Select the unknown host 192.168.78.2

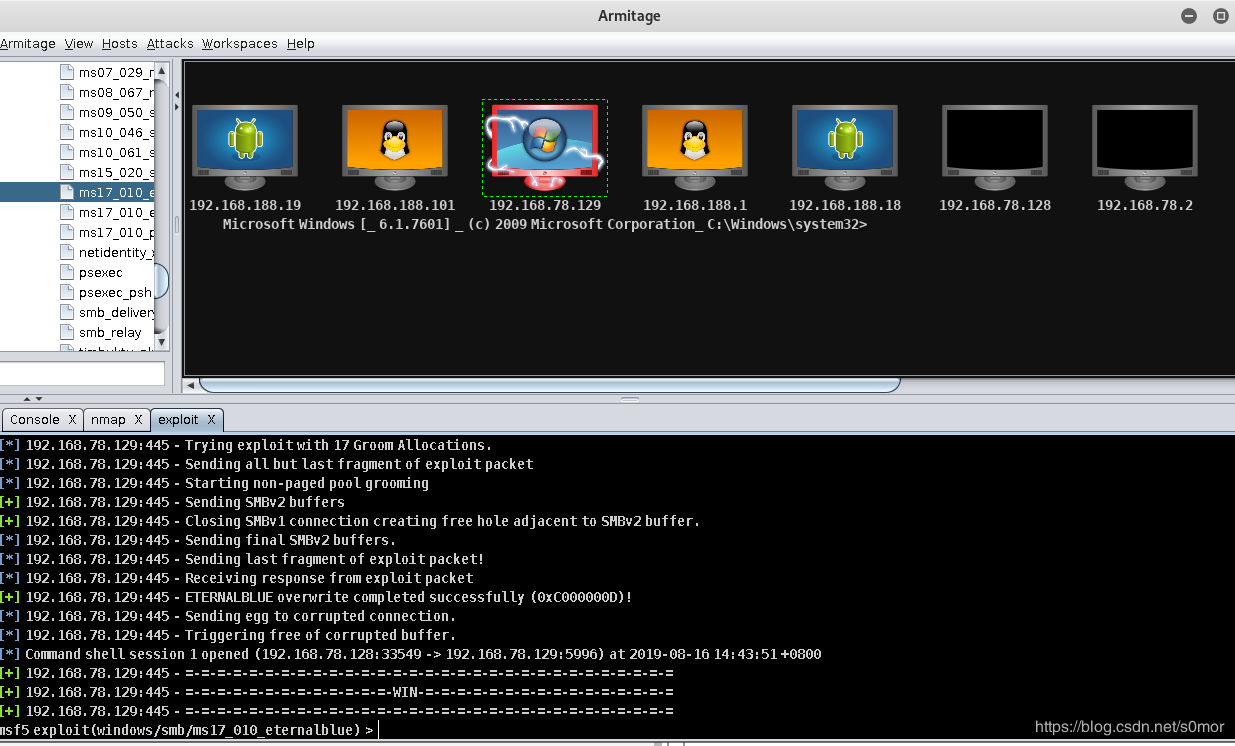pyautogui.click(x=1145, y=148)
